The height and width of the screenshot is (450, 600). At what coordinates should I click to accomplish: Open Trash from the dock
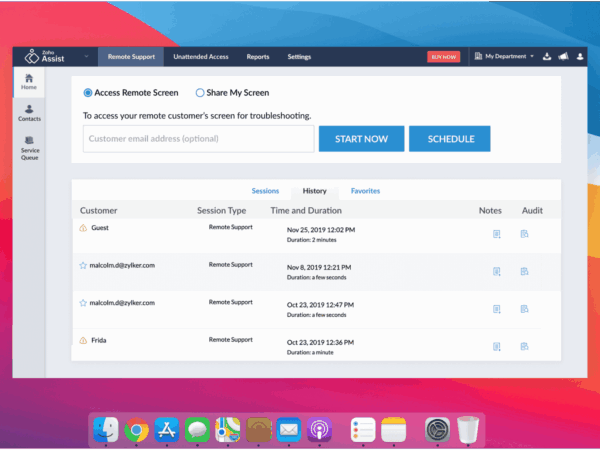point(468,430)
